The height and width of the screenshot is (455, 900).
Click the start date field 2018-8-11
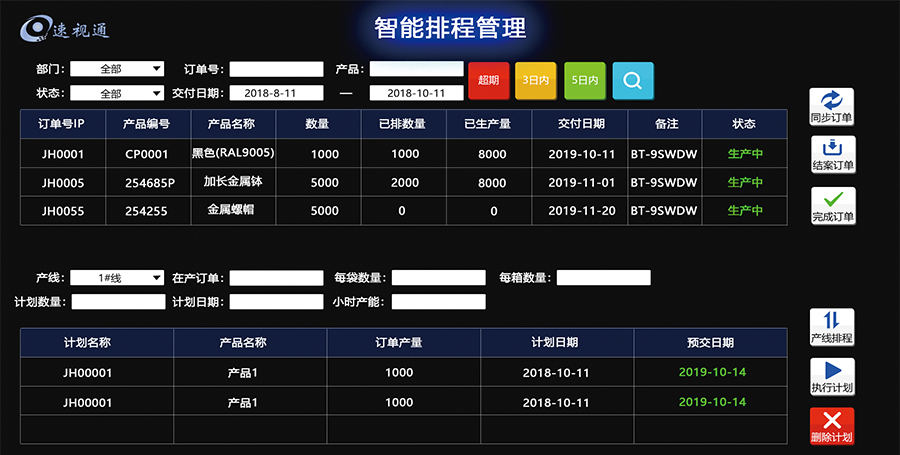[277, 93]
